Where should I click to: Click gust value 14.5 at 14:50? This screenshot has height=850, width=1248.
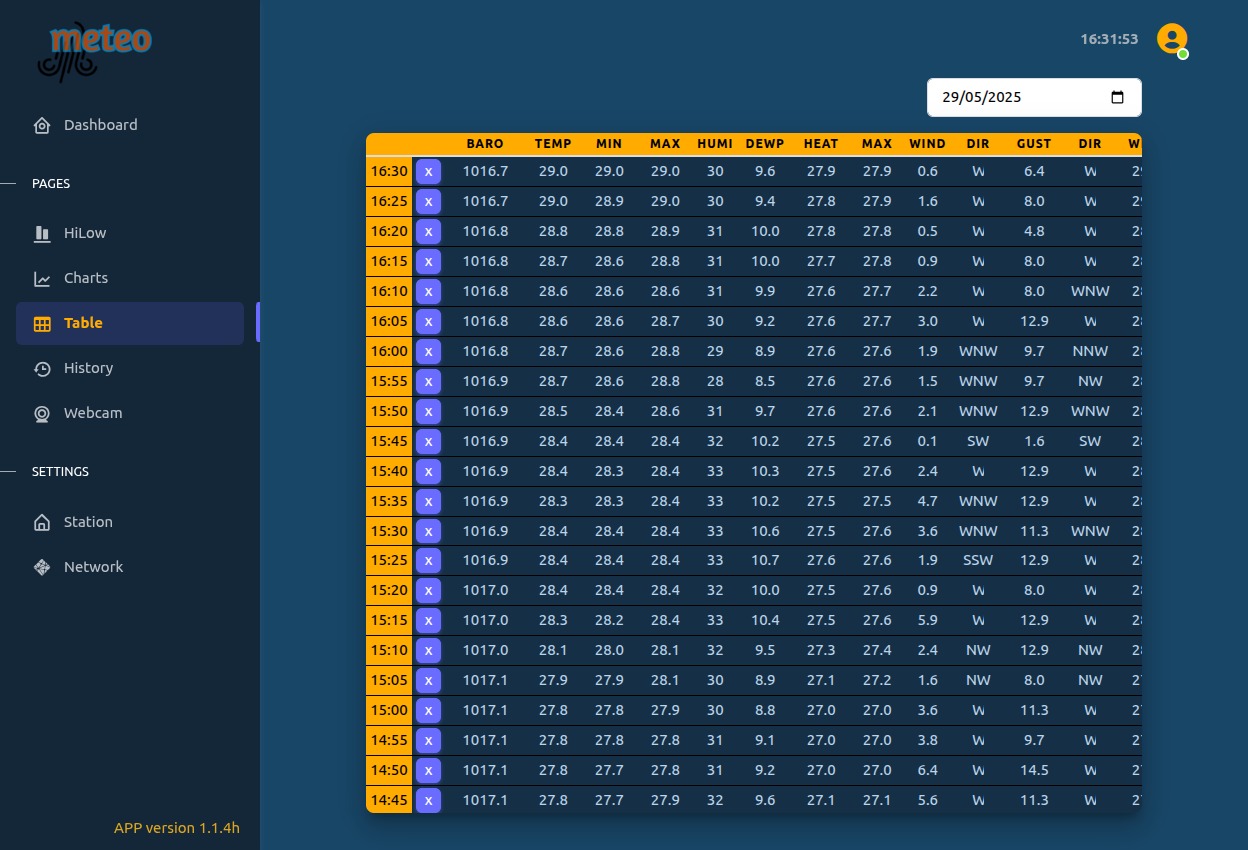pyautogui.click(x=1034, y=770)
